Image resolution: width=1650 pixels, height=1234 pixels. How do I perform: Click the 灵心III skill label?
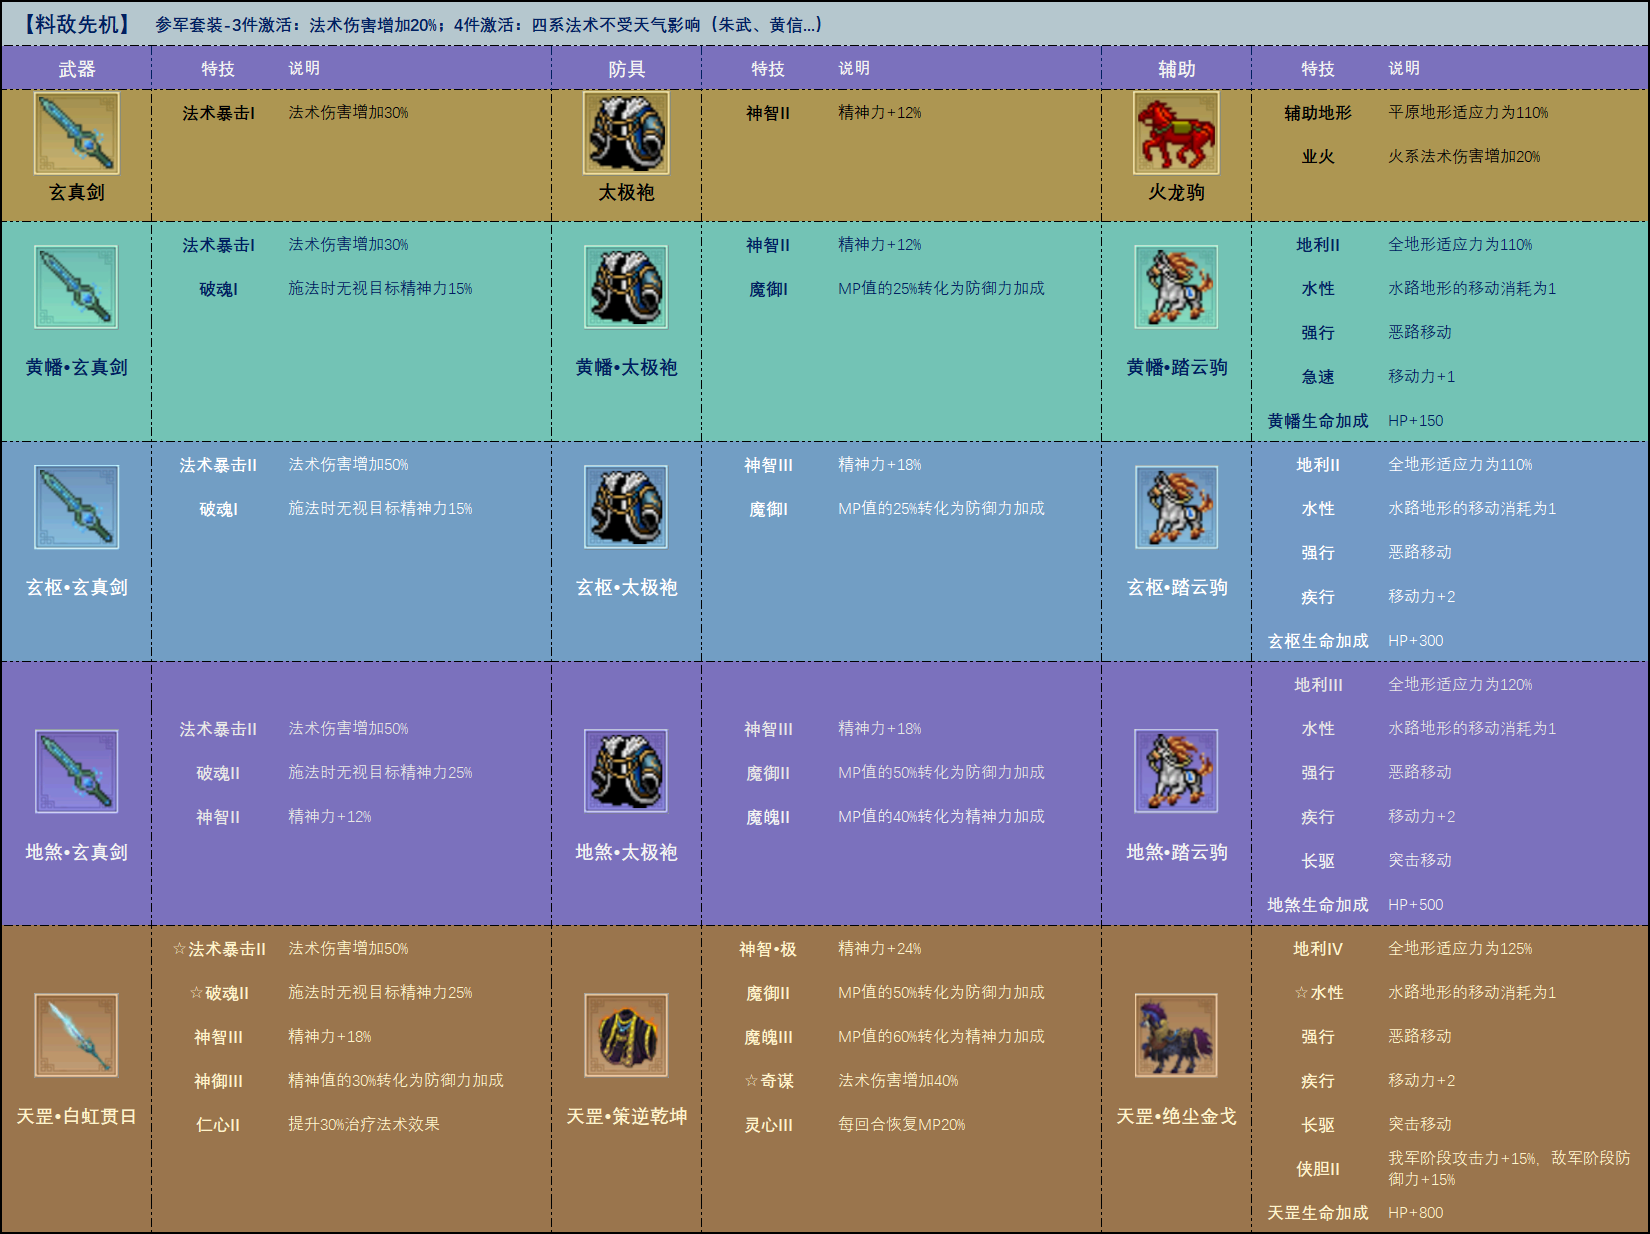tap(768, 1125)
